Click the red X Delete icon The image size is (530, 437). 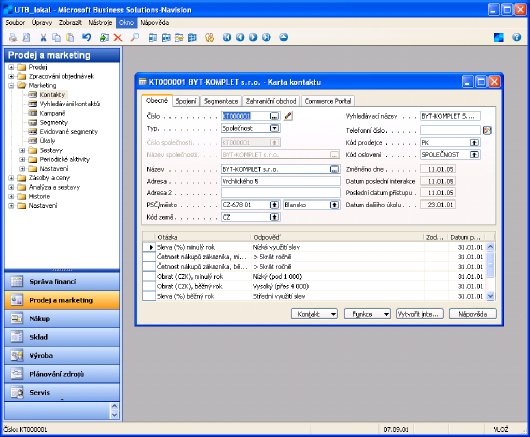pos(118,38)
